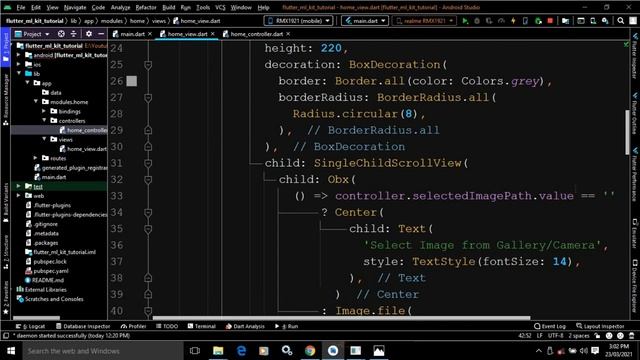The image size is (640, 360).
Task: Open Google Chrome from the taskbar
Action: (310, 351)
